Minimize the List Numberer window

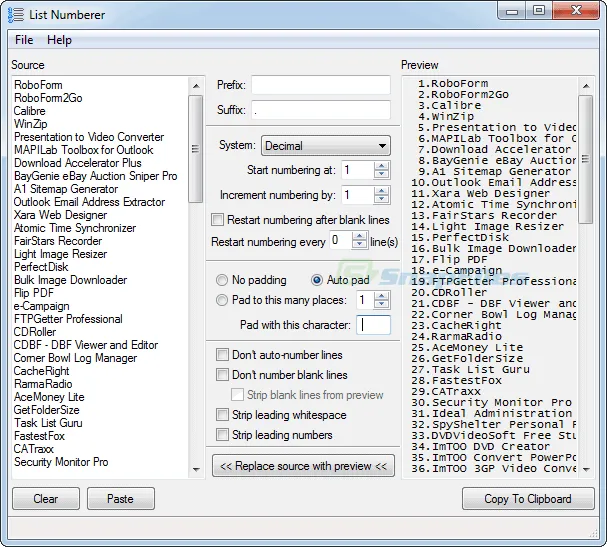pos(511,11)
